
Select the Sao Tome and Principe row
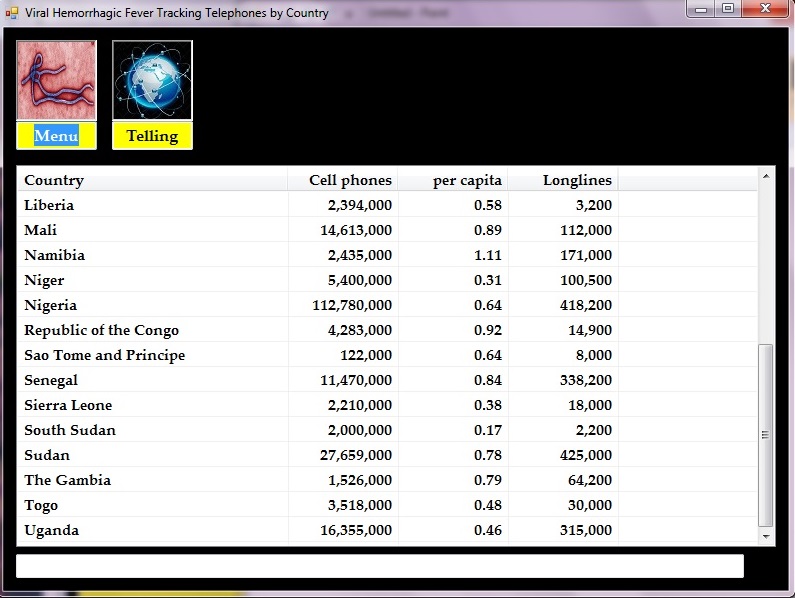(387, 355)
